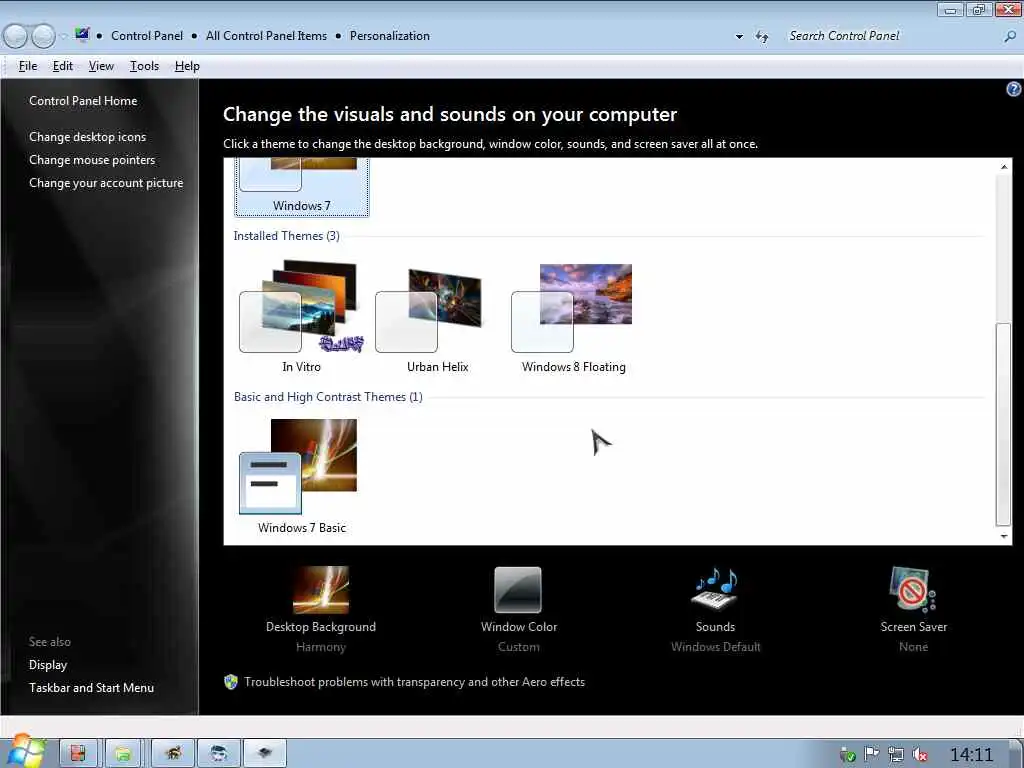Click the refresh address bar icon
Viewport: 1024px width, 768px height.
coord(761,37)
